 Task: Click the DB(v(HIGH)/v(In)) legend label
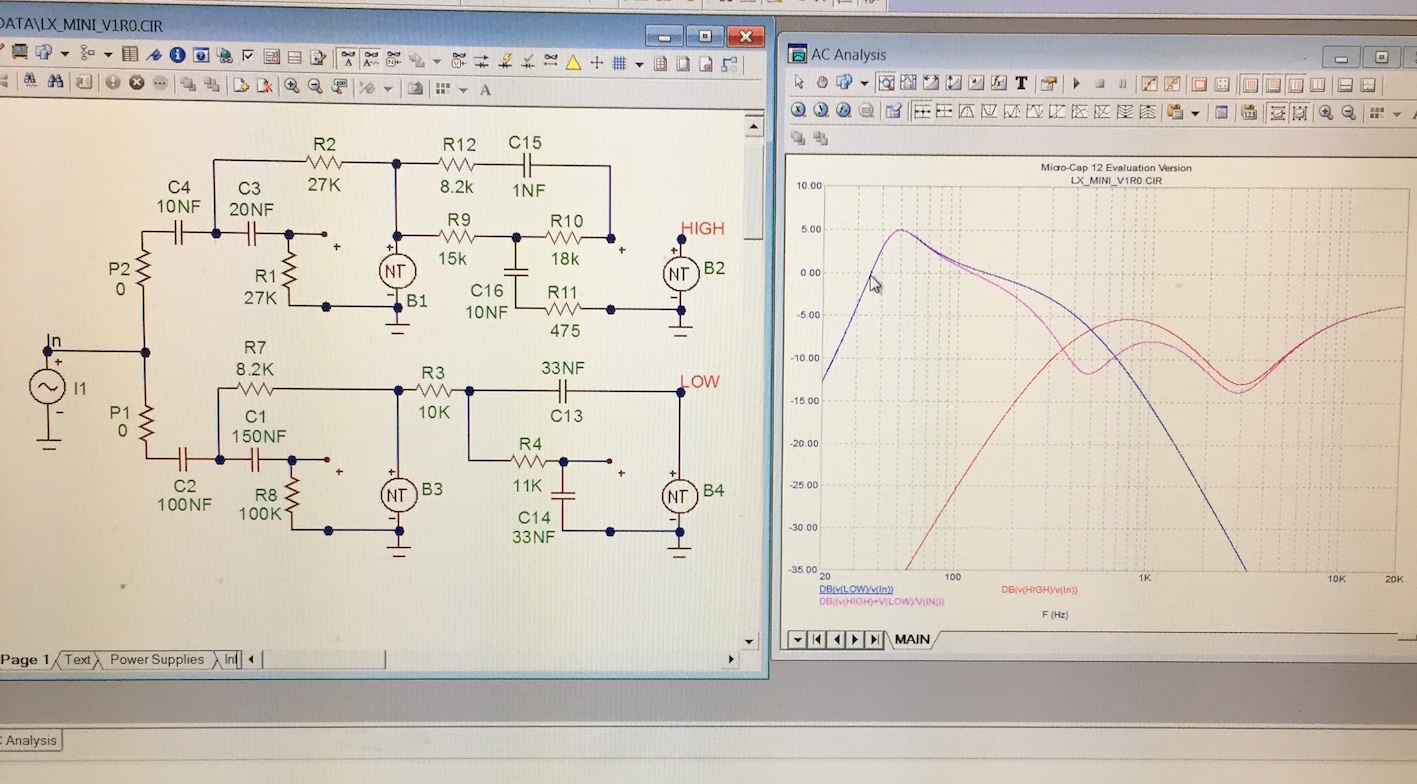[x=1039, y=590]
